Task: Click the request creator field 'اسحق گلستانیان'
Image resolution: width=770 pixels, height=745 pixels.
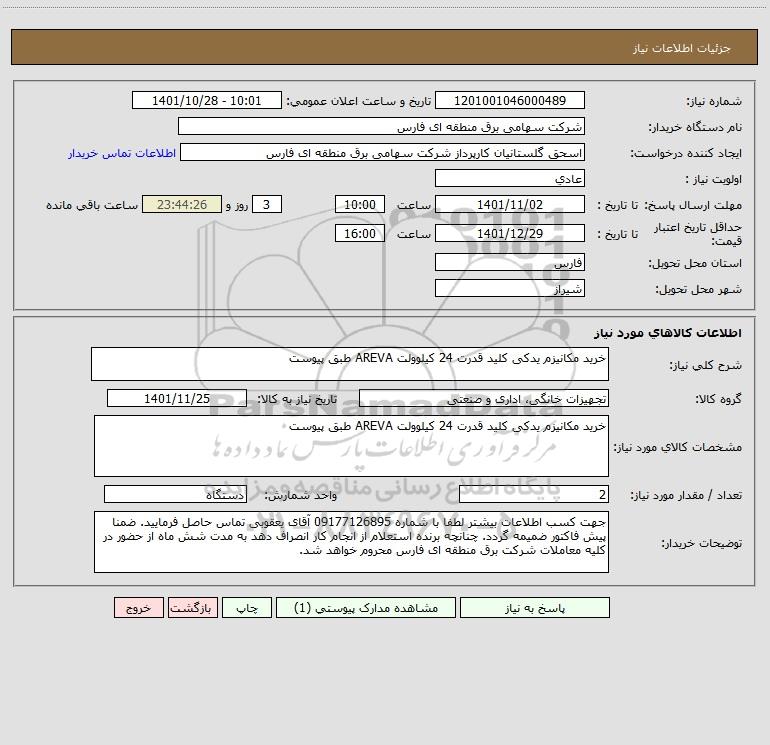Action: point(383,152)
